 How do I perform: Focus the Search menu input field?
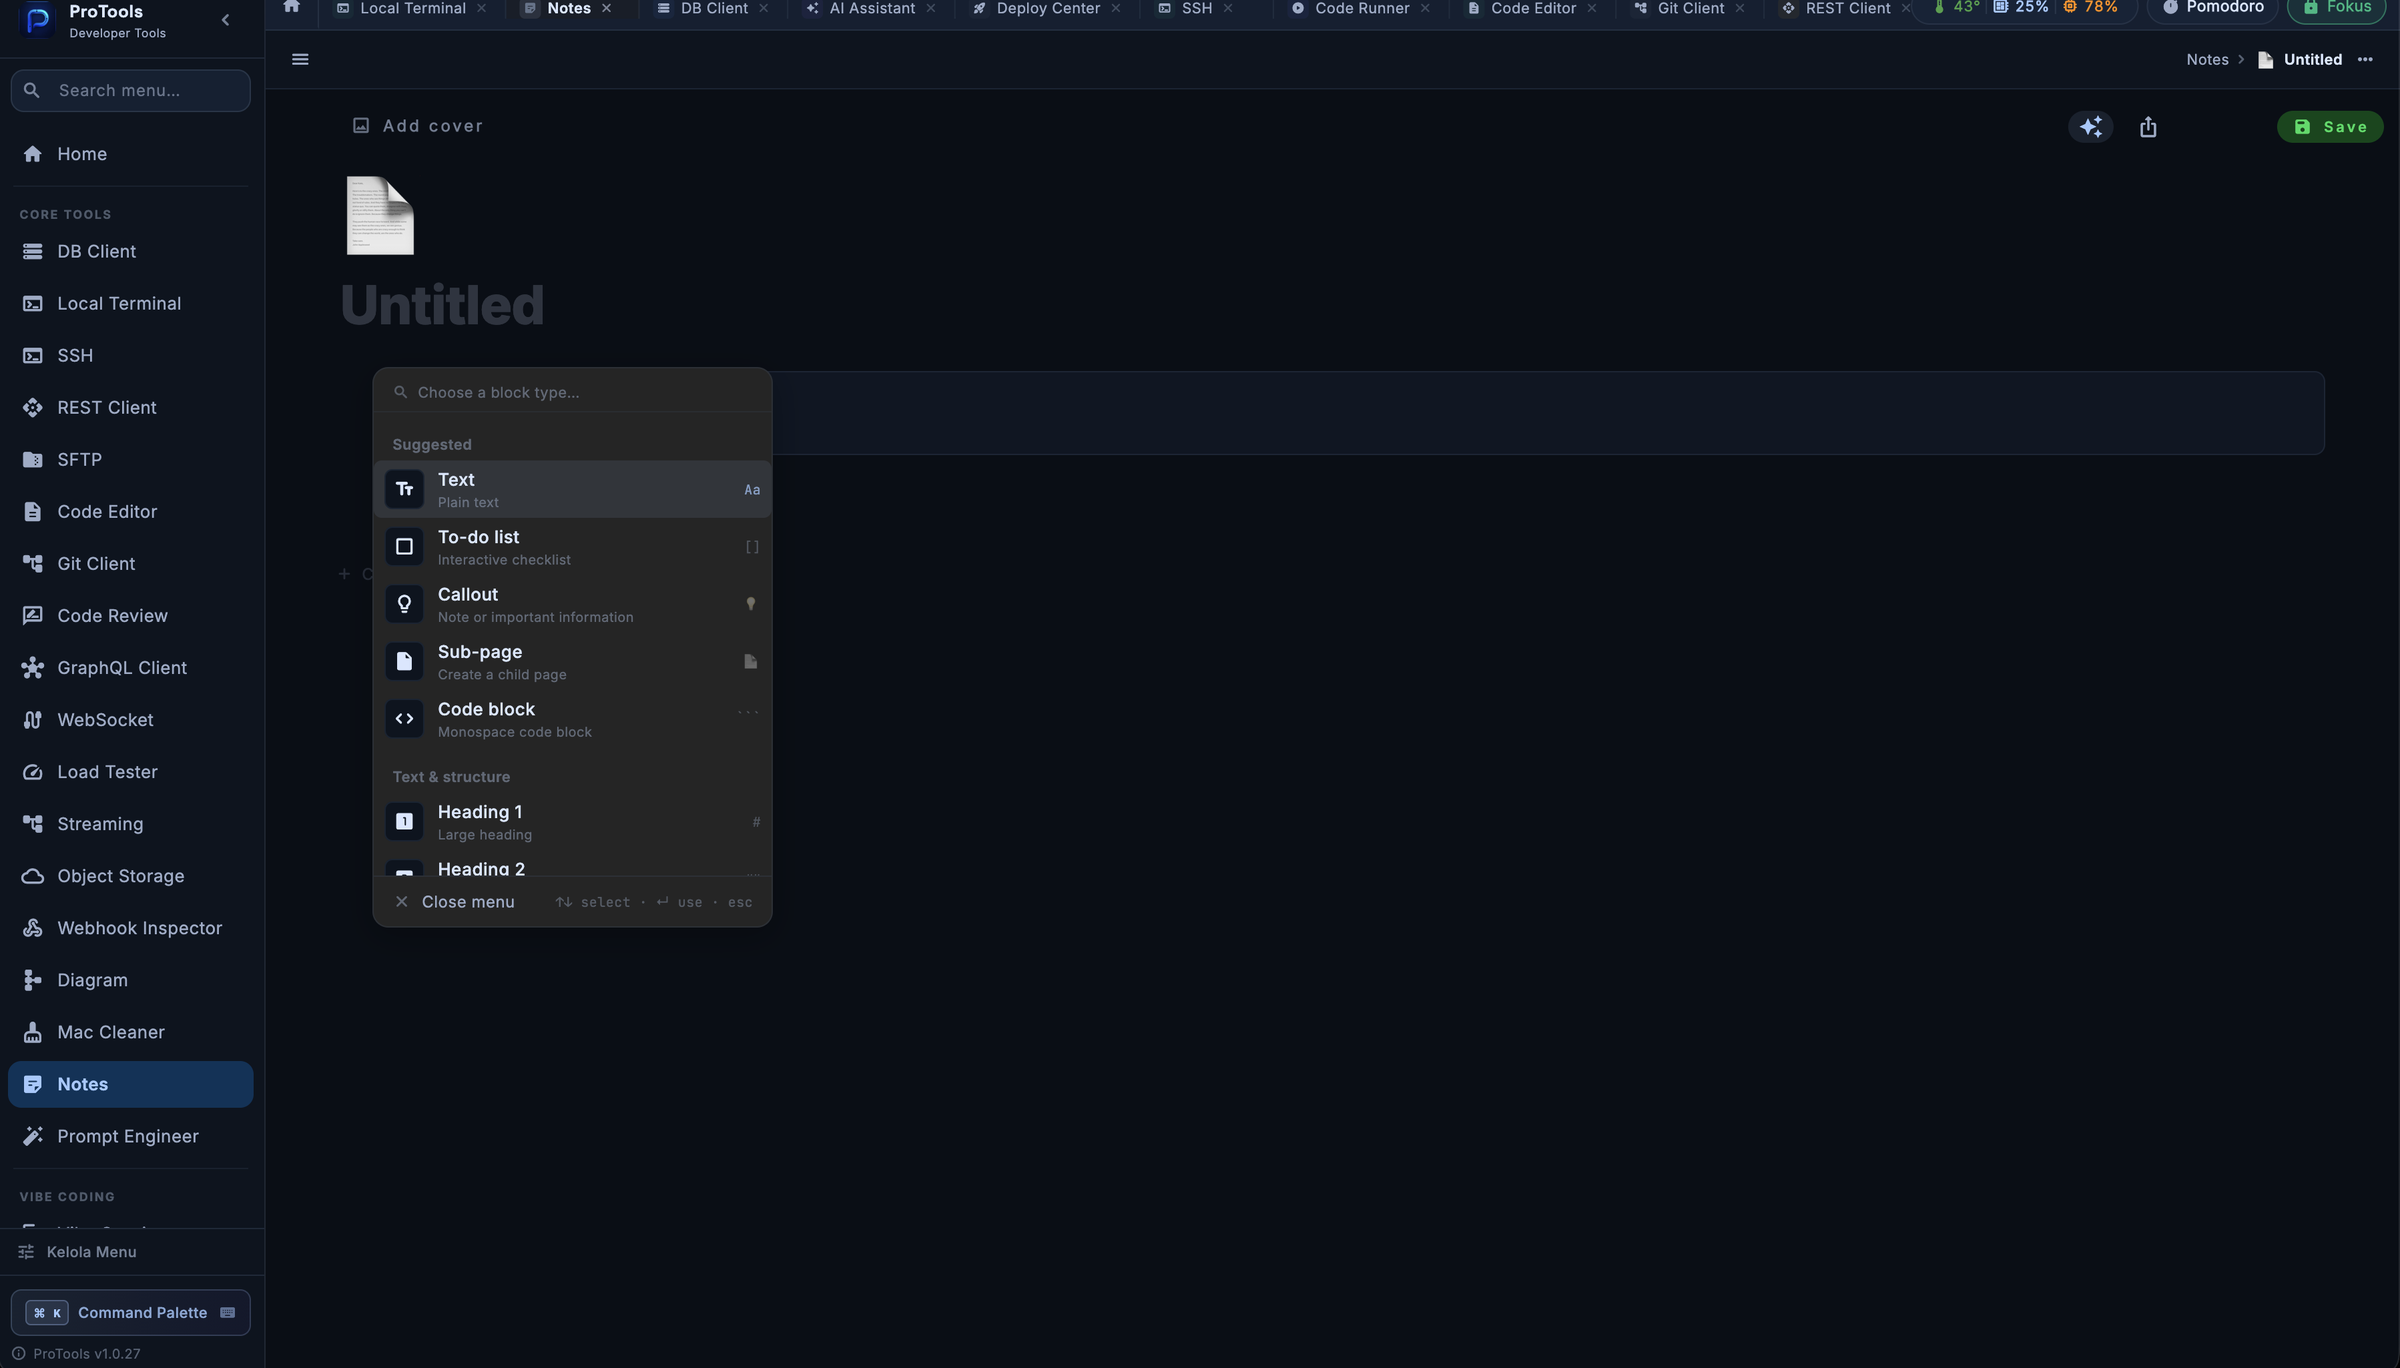(x=131, y=90)
